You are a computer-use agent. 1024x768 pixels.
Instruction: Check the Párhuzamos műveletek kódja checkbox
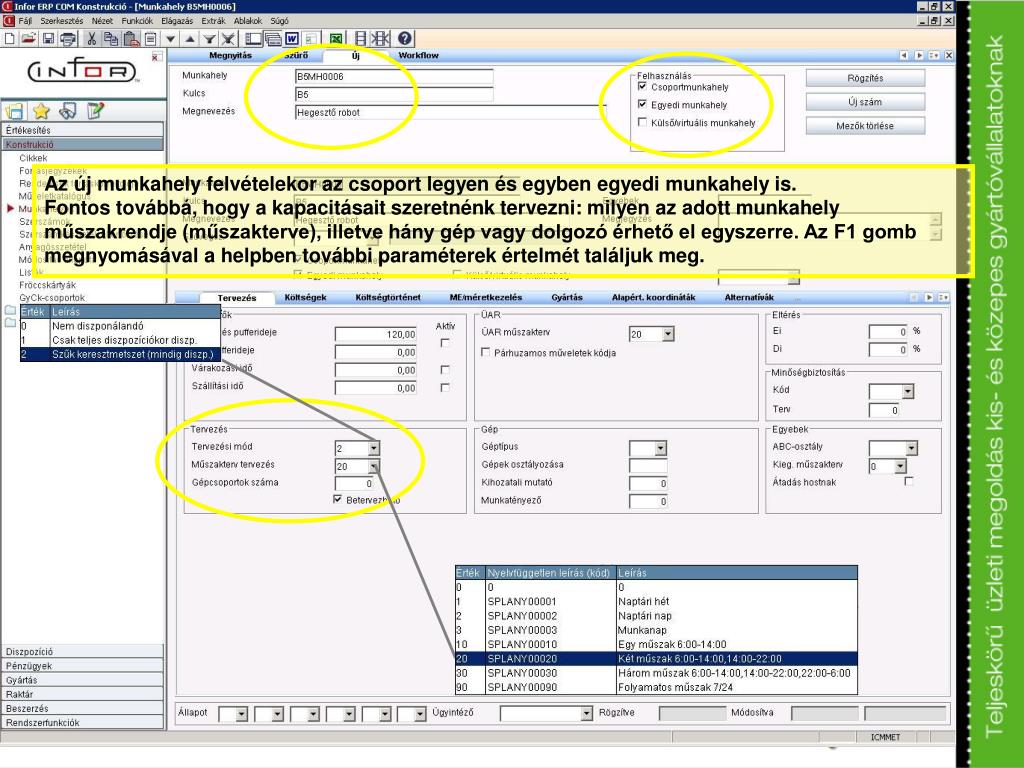pos(485,352)
